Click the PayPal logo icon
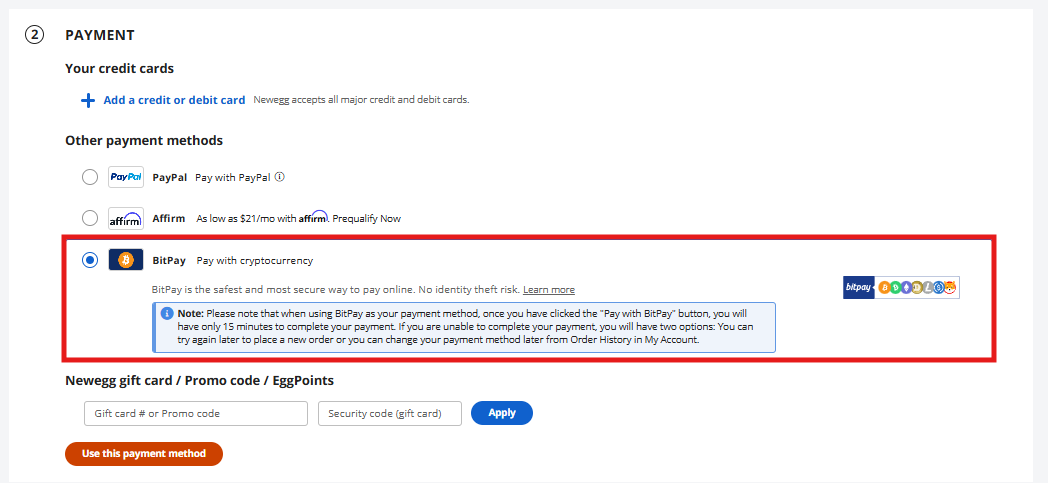The height and width of the screenshot is (483, 1048). tap(126, 177)
